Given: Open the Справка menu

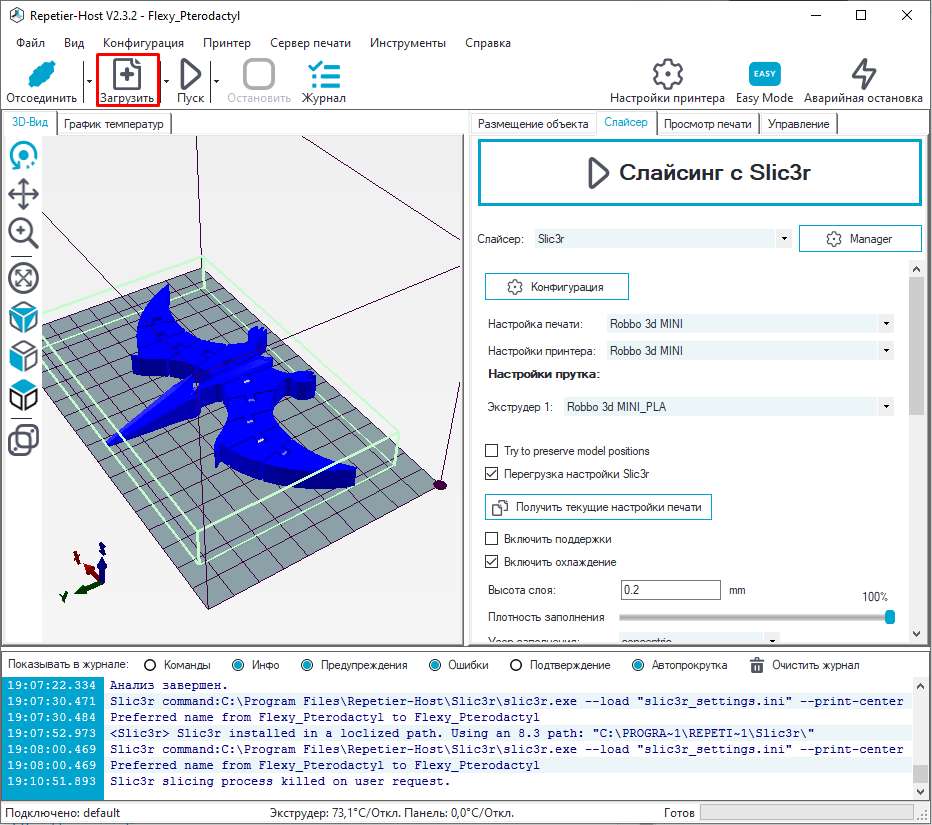Looking at the screenshot, I should point(487,43).
